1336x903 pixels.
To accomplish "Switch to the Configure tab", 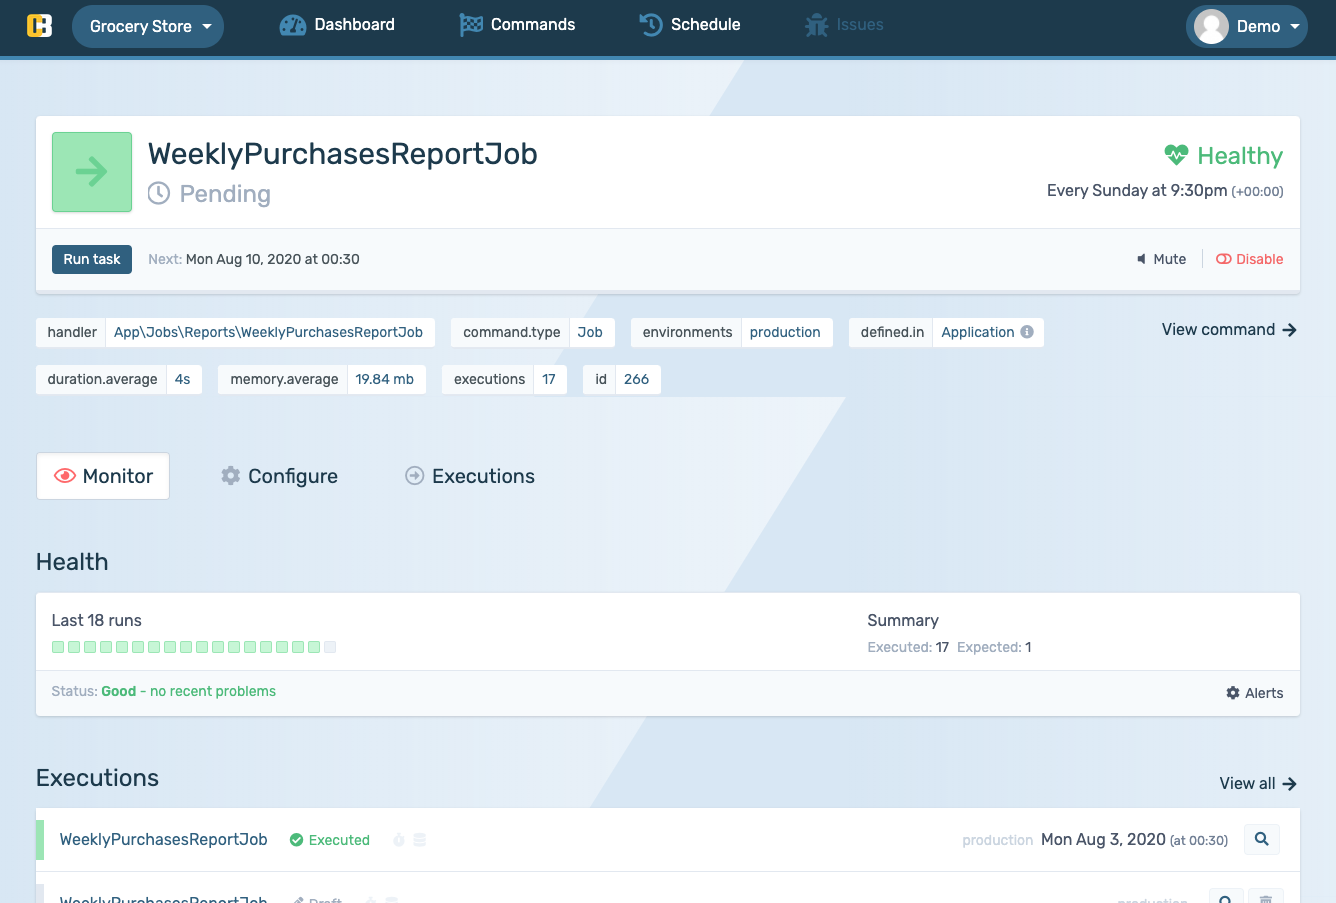I will pyautogui.click(x=279, y=476).
